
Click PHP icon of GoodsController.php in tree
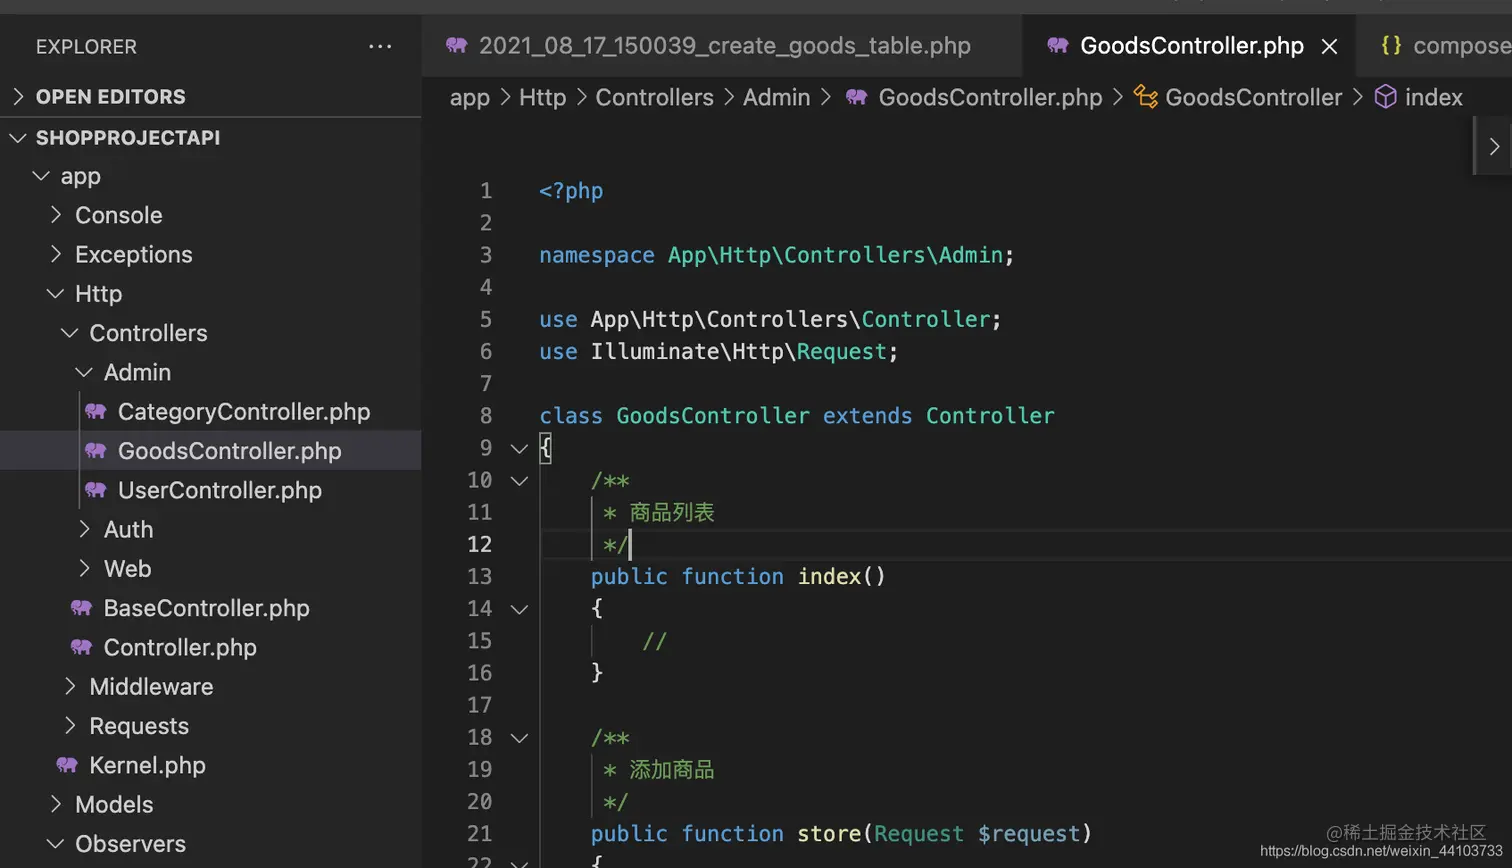(x=96, y=450)
